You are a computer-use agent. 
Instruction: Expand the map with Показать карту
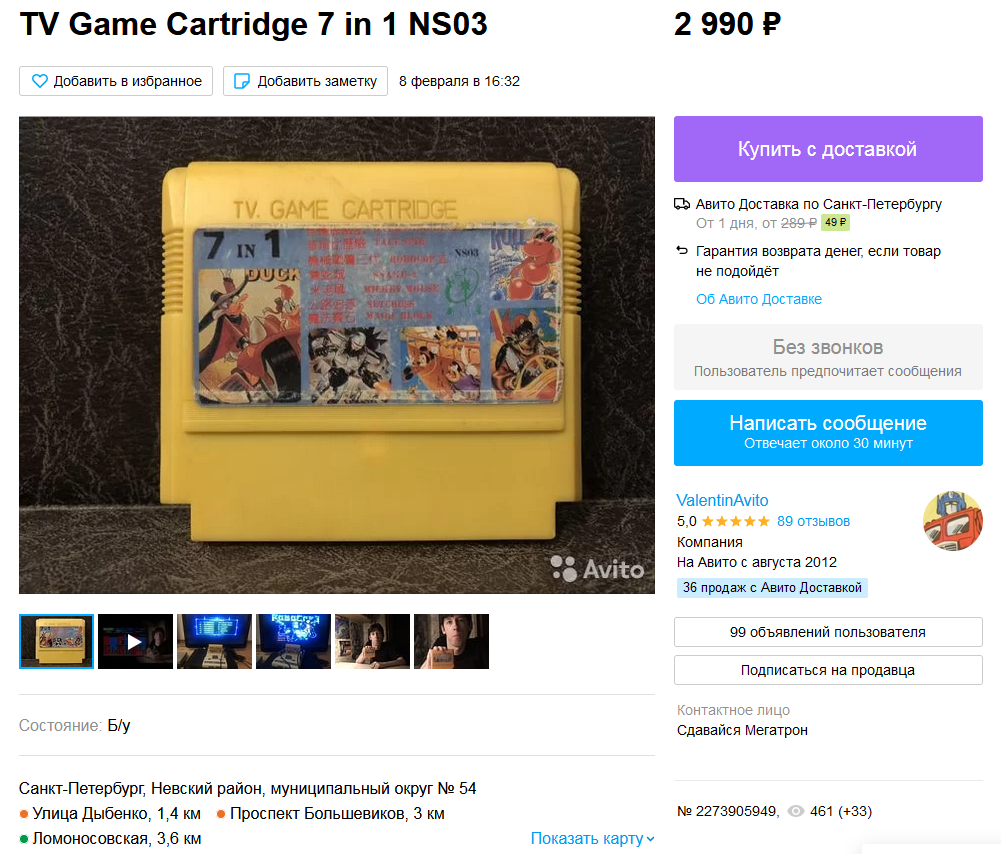pyautogui.click(x=592, y=838)
